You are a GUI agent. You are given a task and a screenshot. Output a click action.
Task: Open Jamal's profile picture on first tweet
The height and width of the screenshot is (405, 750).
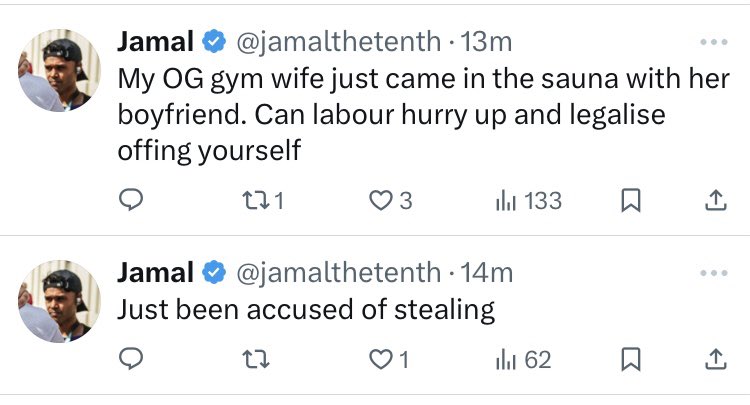click(x=59, y=70)
